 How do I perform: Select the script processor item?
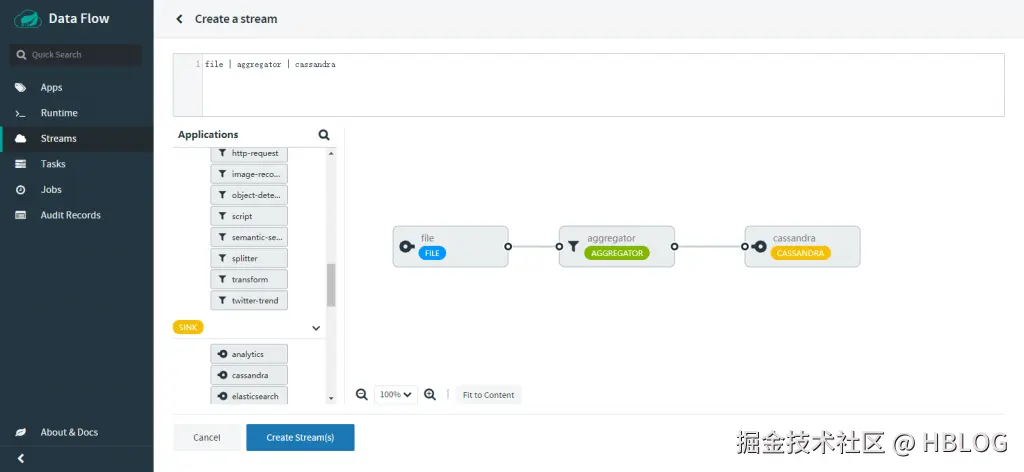pyautogui.click(x=249, y=216)
